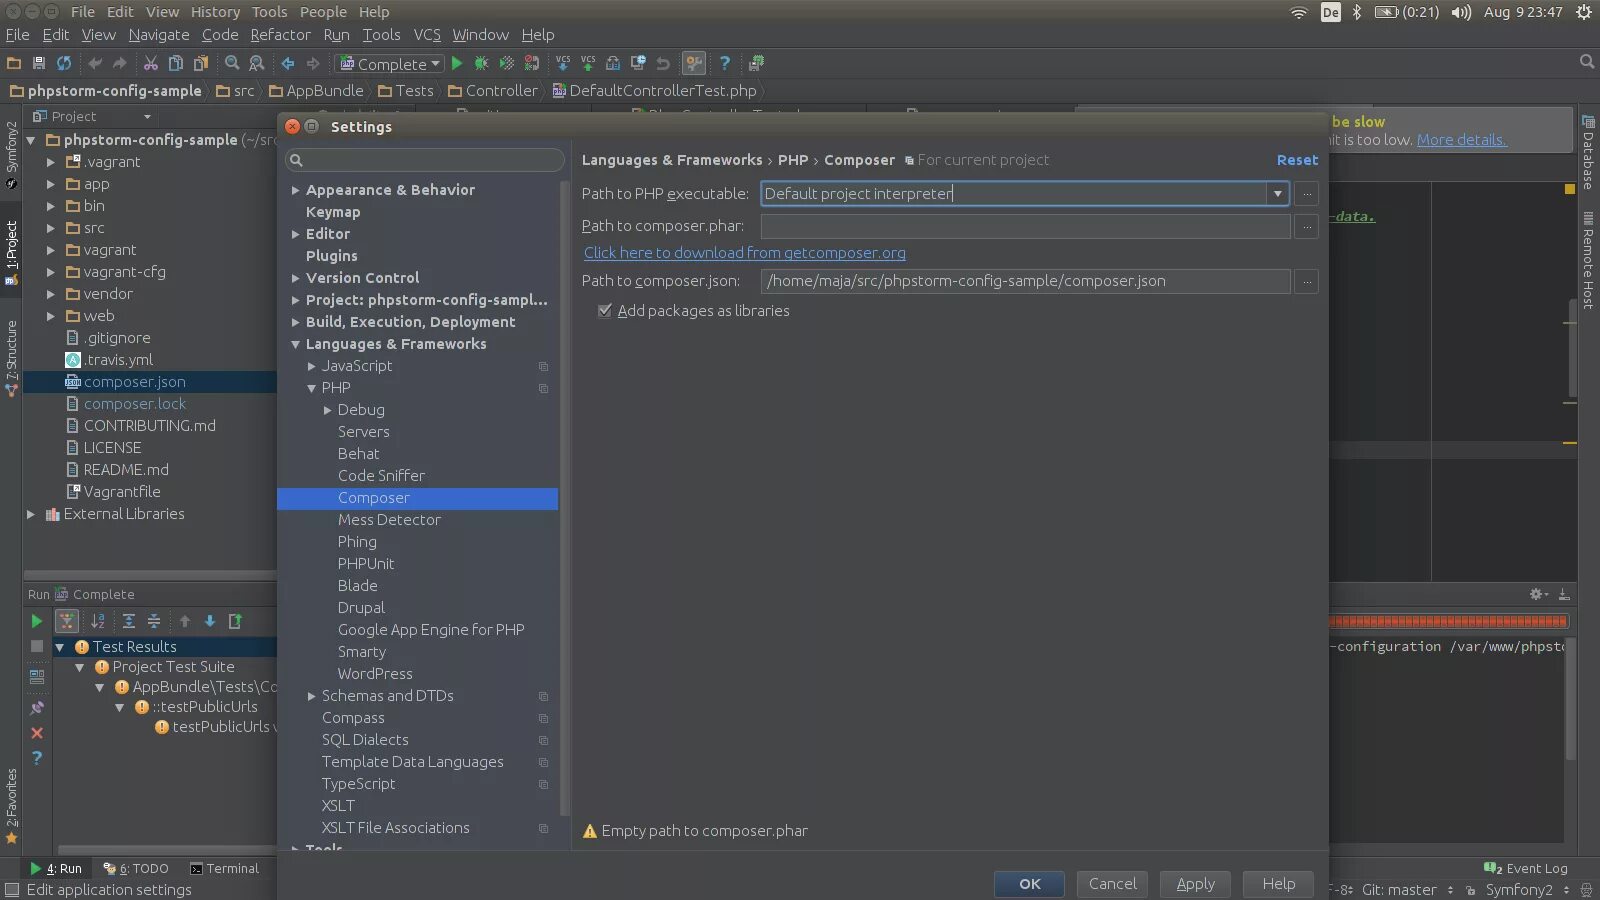
Task: Open the Refactor menu
Action: [x=280, y=35]
